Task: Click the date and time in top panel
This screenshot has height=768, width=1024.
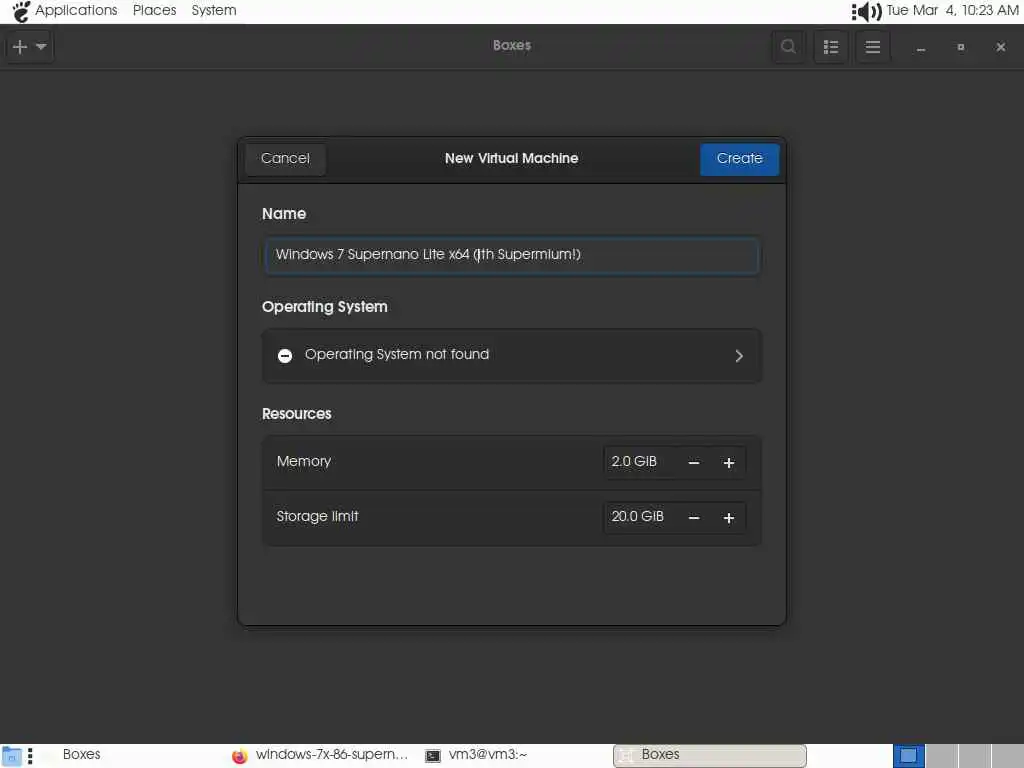Action: click(x=952, y=10)
